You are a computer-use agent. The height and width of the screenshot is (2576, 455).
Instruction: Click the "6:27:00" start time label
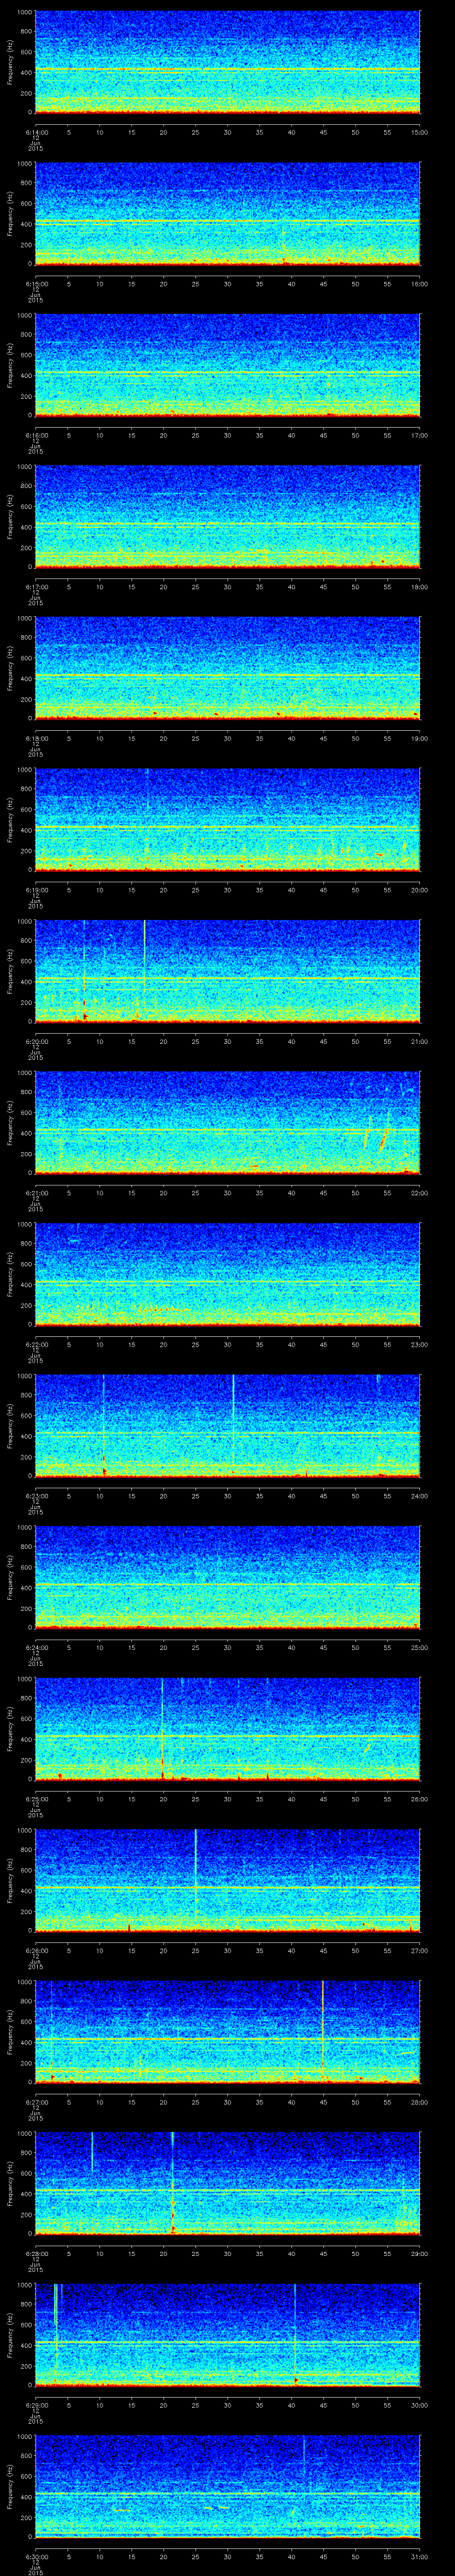click(36, 2102)
